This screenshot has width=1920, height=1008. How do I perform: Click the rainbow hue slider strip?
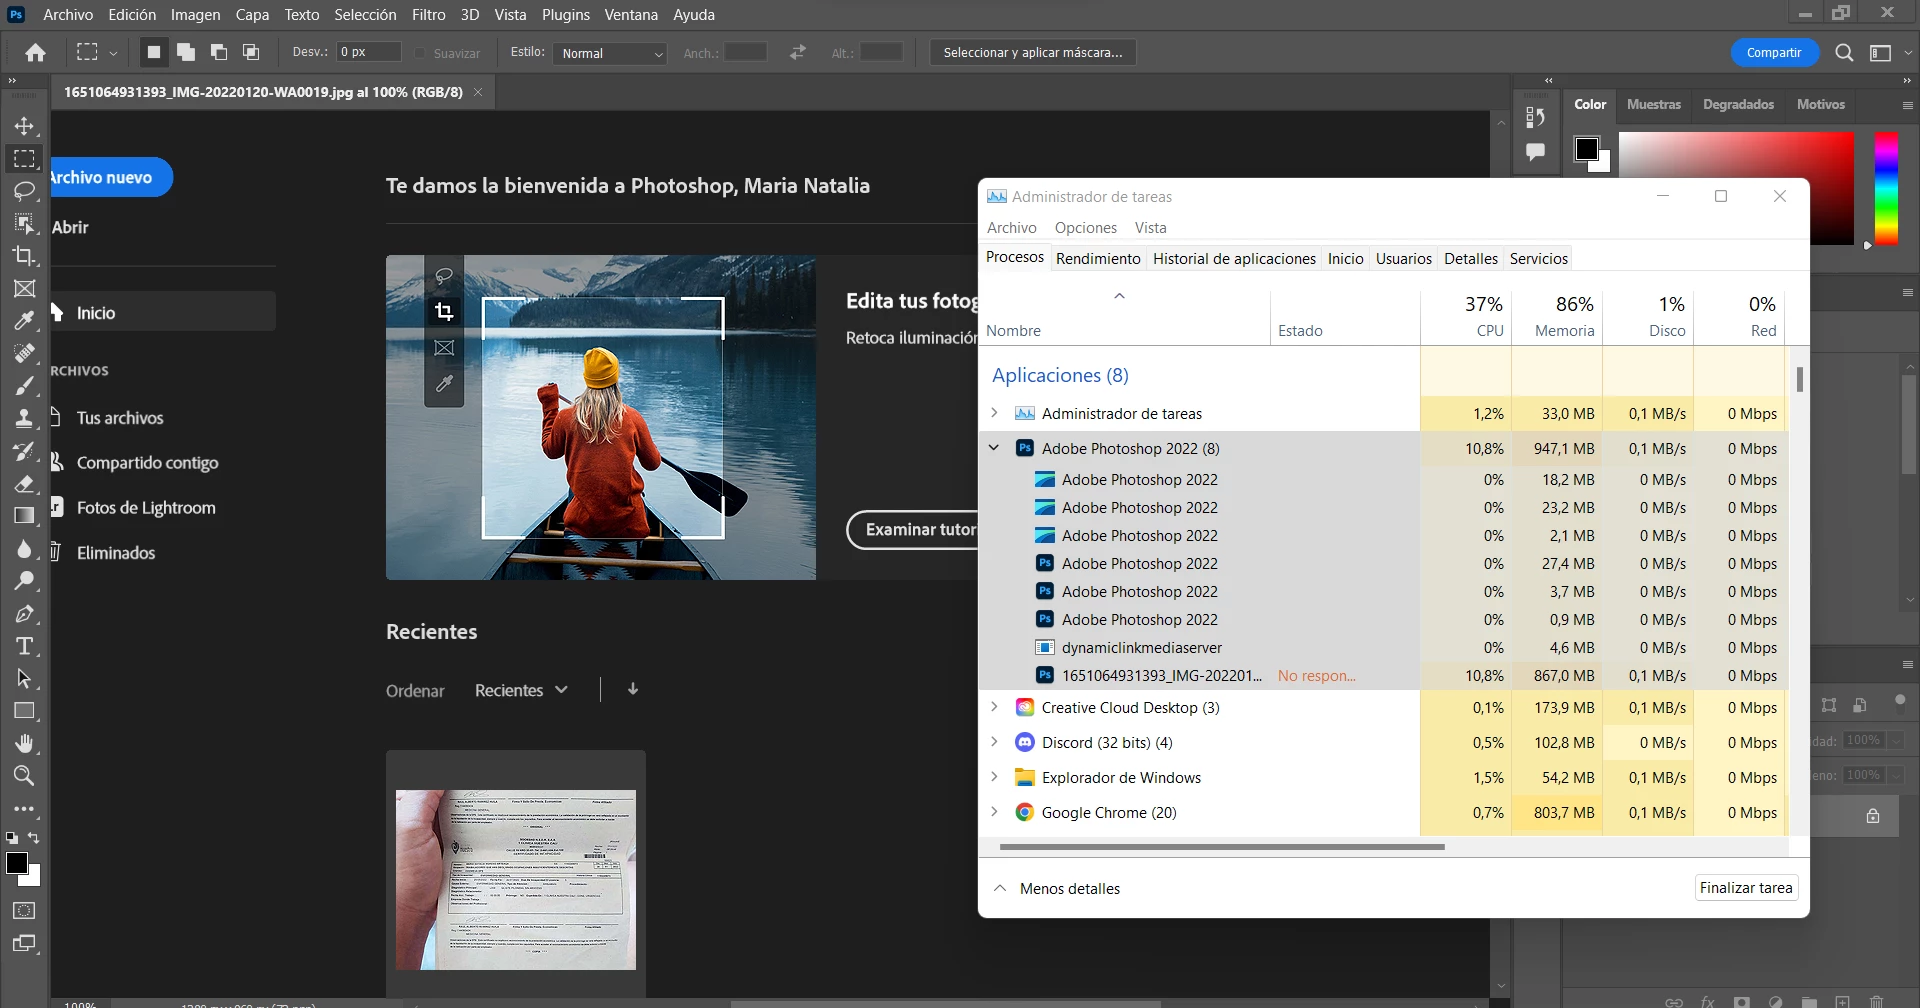pos(1885,188)
